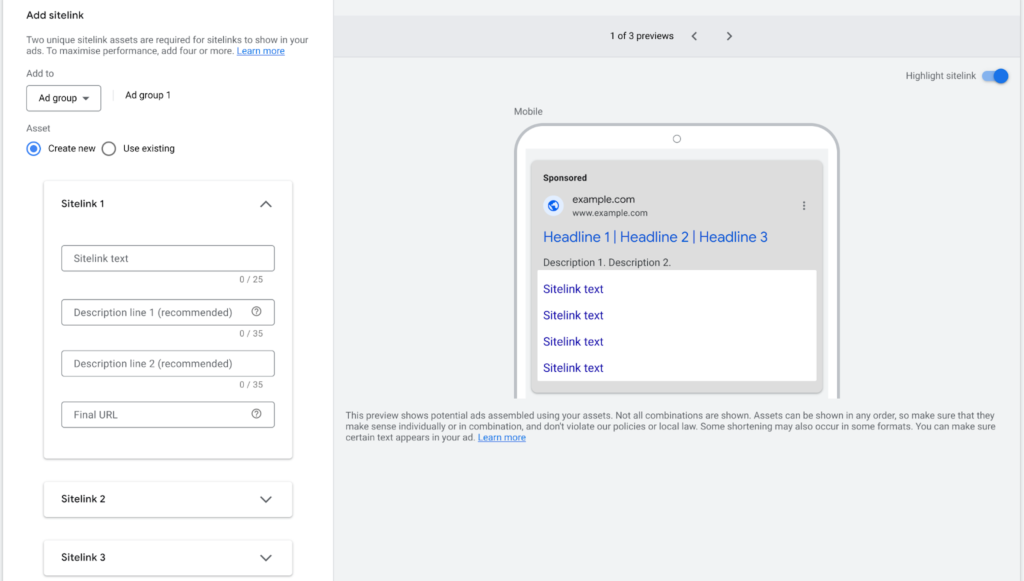Click the second Sitelink text in preview

pyautogui.click(x=573, y=315)
